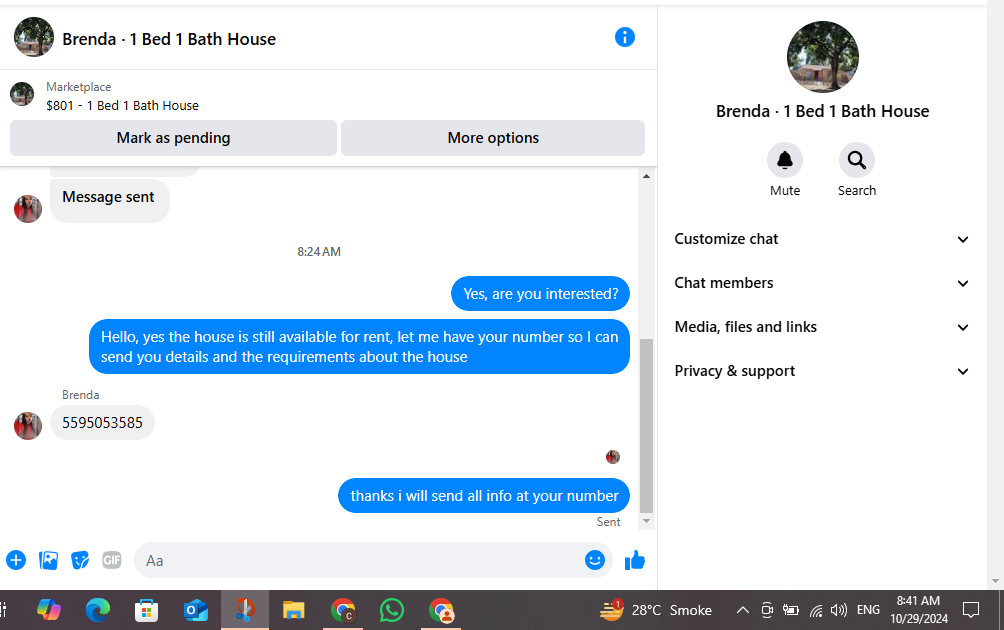Open conversation info with the blue info icon
The image size is (1004, 630).
pos(624,37)
